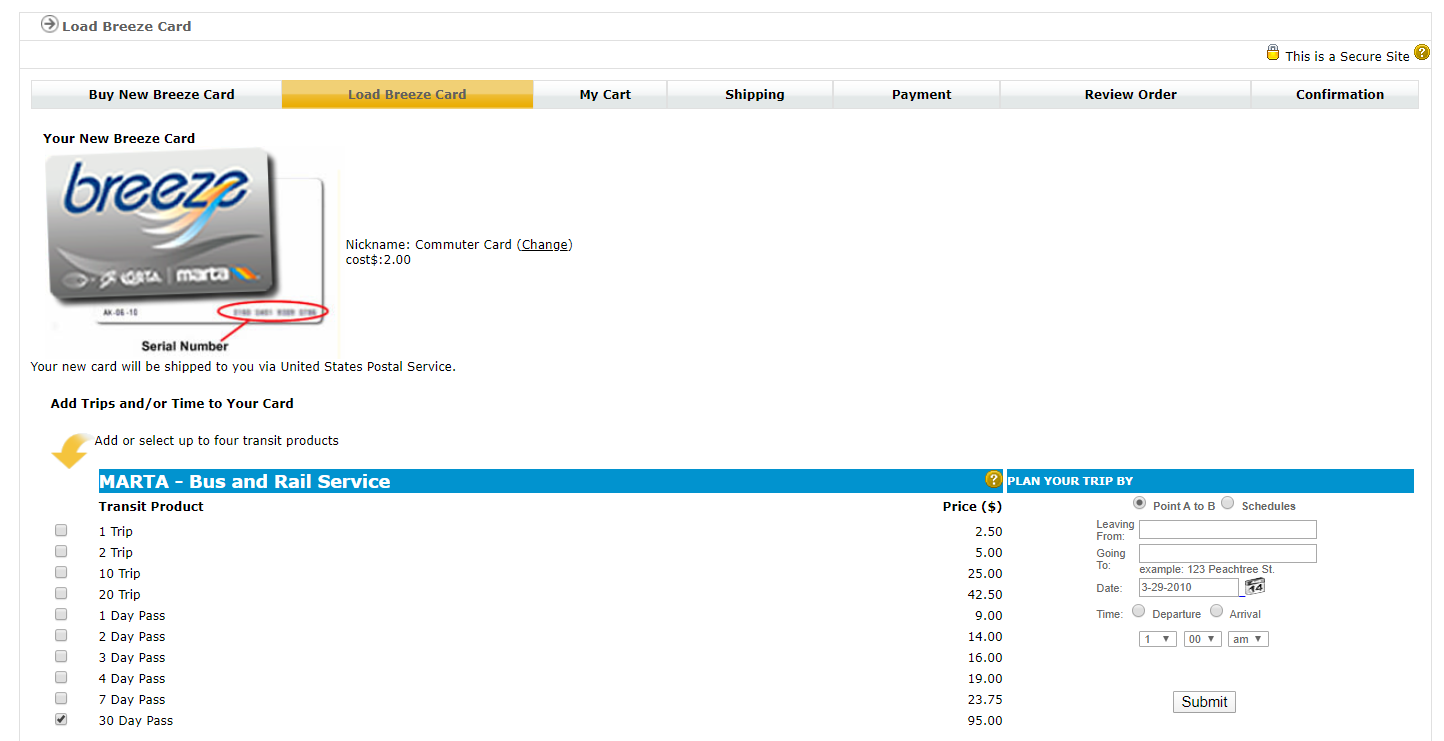The image size is (1444, 741).
Task: Click the 42.50 price text
Action: [984, 595]
